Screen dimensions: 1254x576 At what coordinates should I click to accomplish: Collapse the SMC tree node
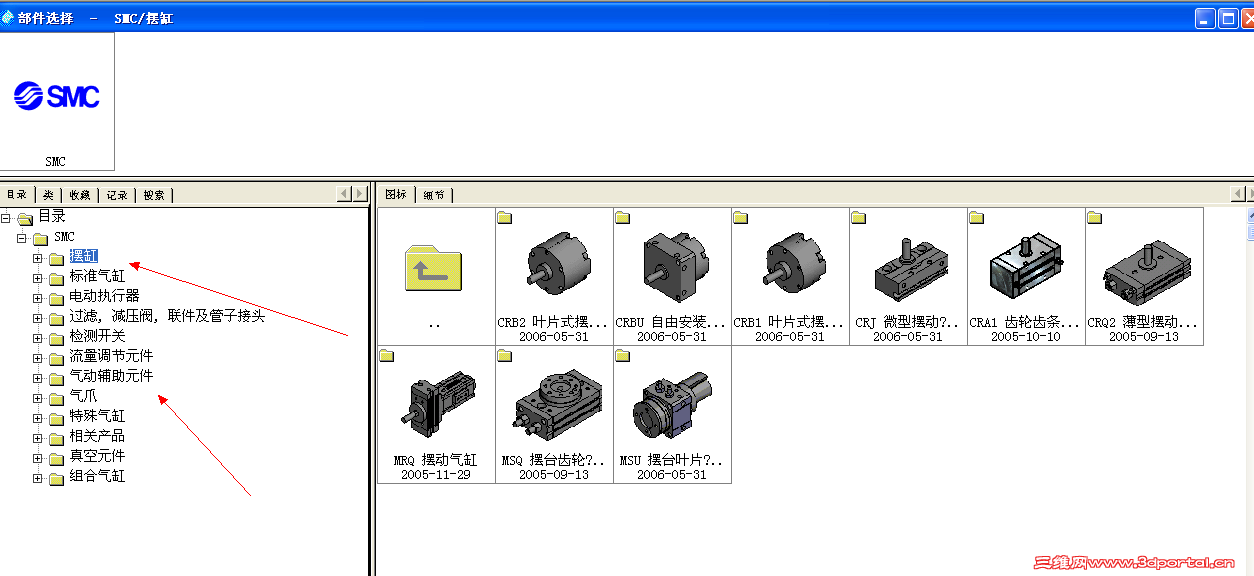[x=21, y=236]
